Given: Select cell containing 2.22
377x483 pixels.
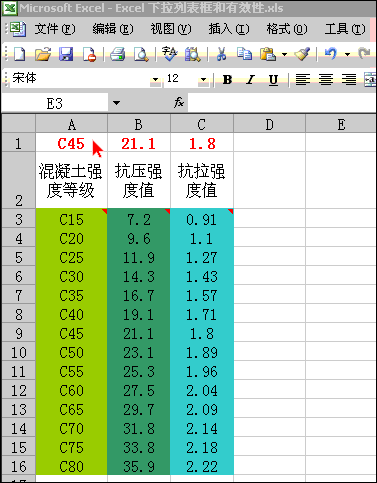Looking at the screenshot, I should pyautogui.click(x=202, y=466).
